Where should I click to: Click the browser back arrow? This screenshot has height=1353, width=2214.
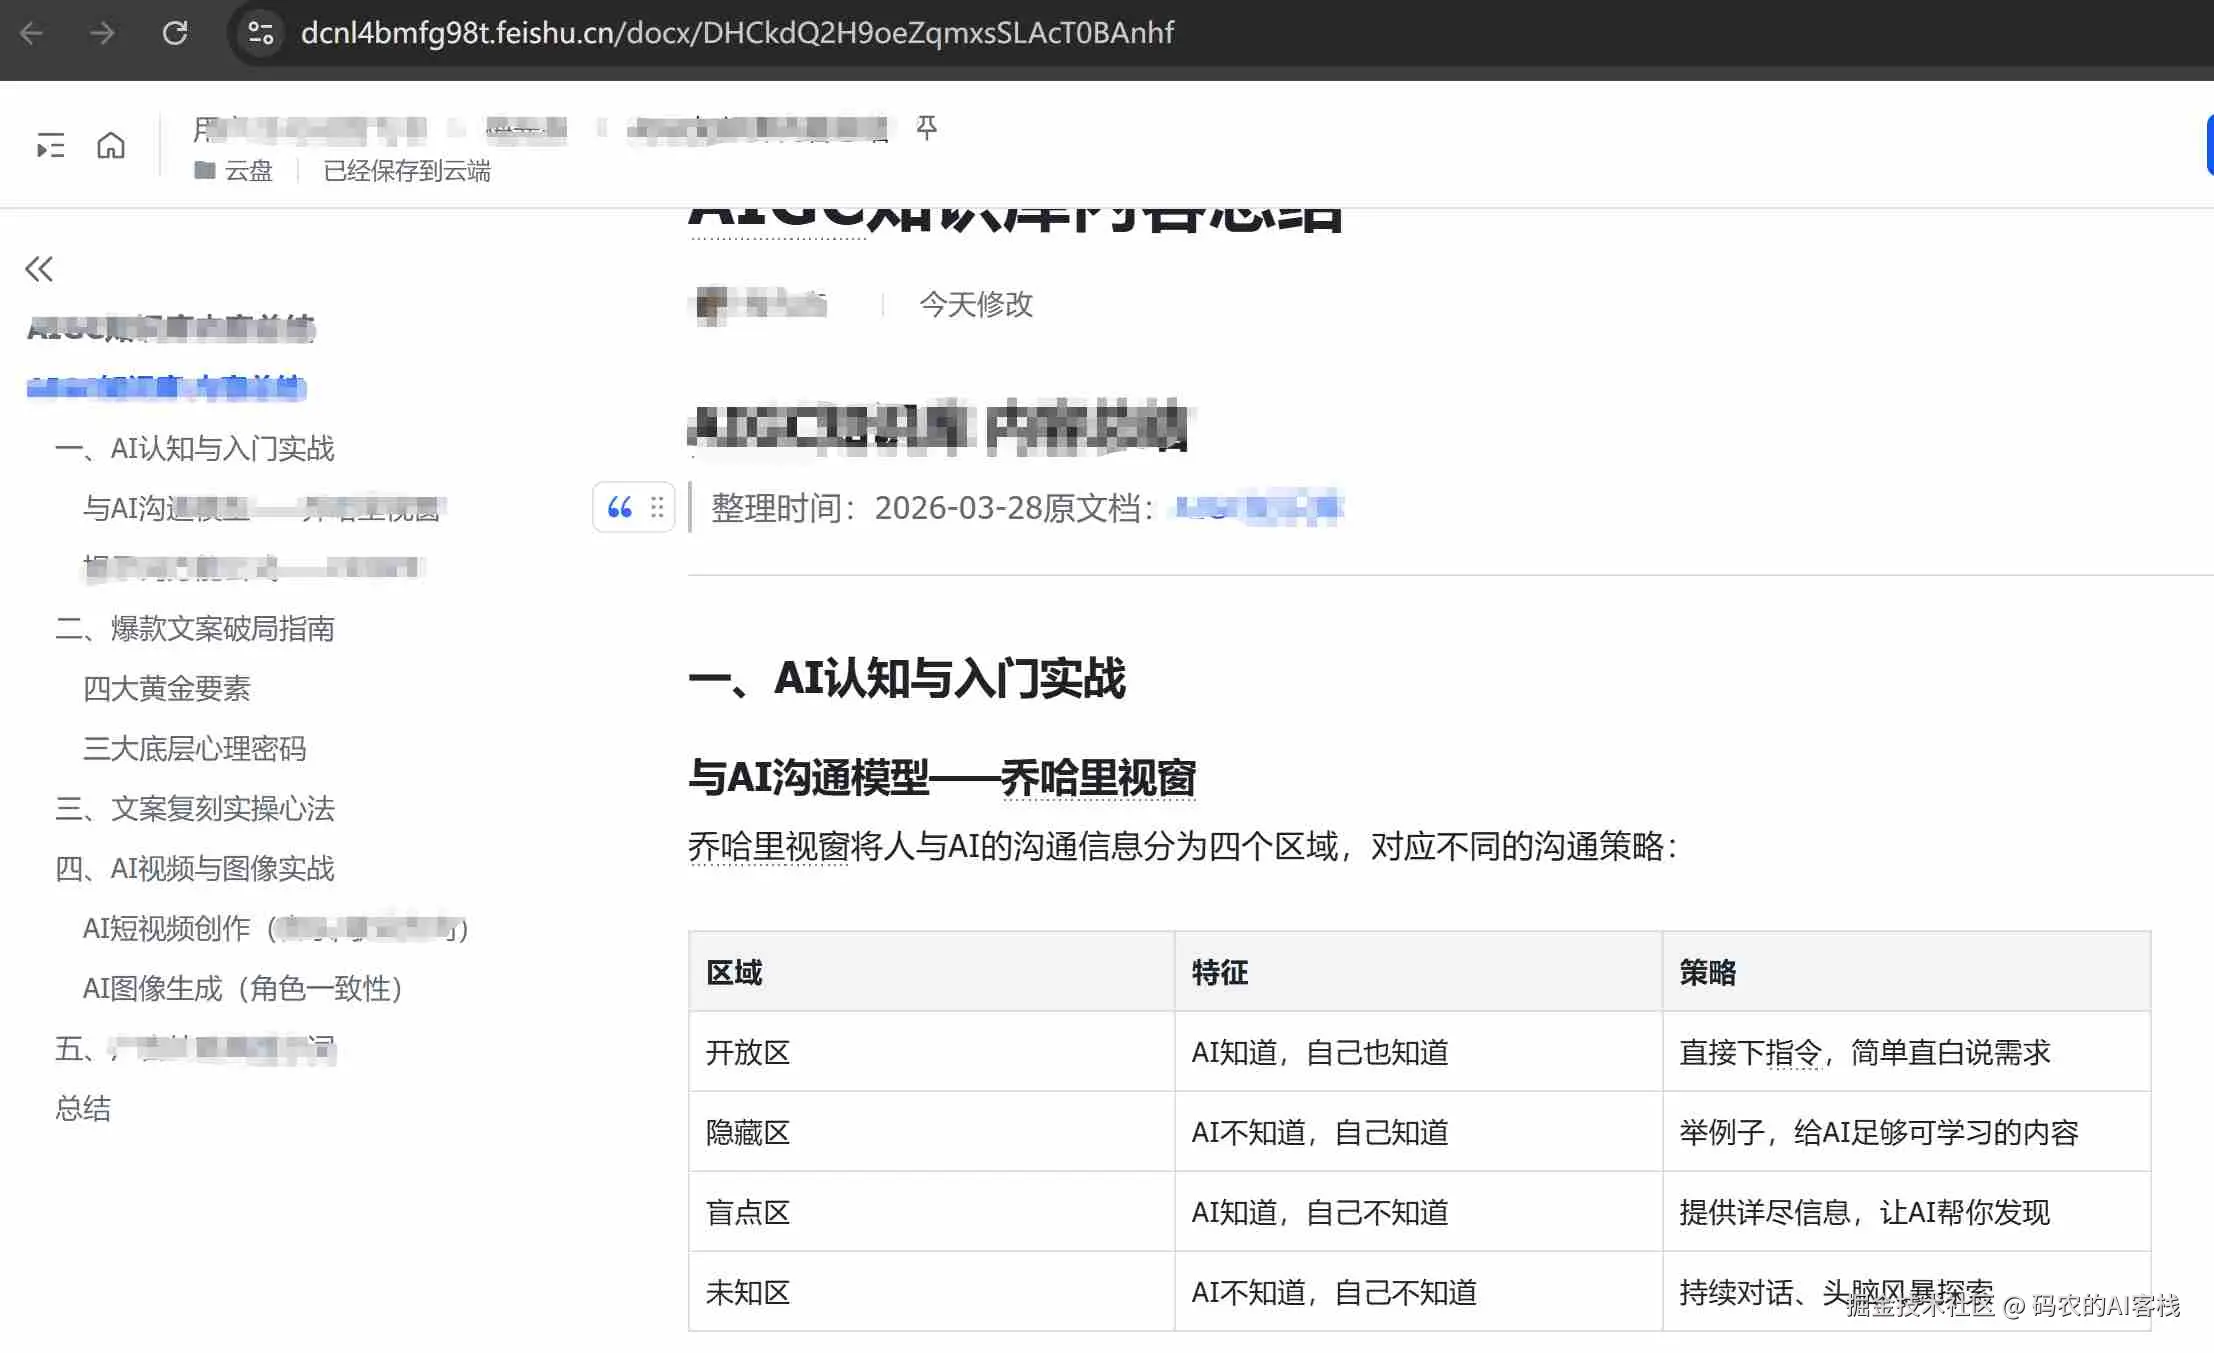pos(31,33)
